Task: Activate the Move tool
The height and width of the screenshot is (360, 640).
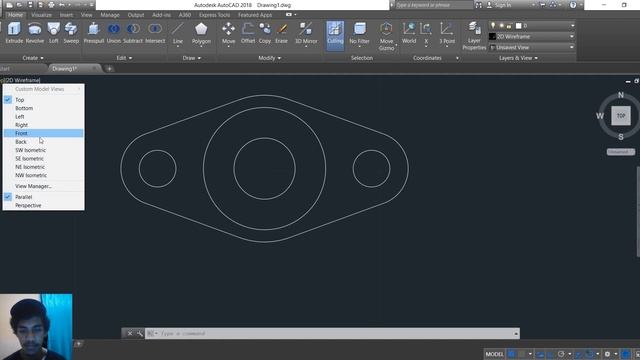Action: [229, 34]
